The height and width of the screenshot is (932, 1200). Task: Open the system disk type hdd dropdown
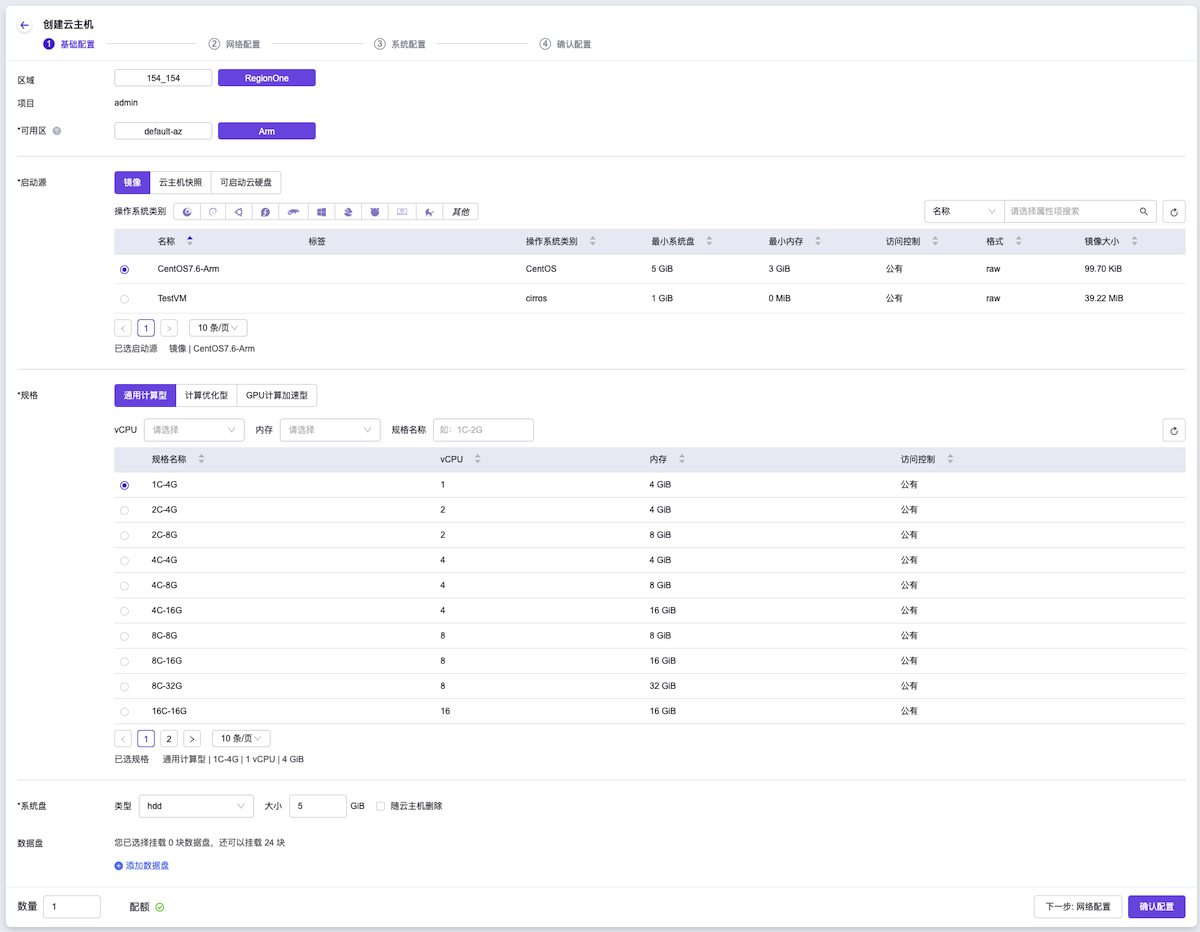[x=196, y=806]
